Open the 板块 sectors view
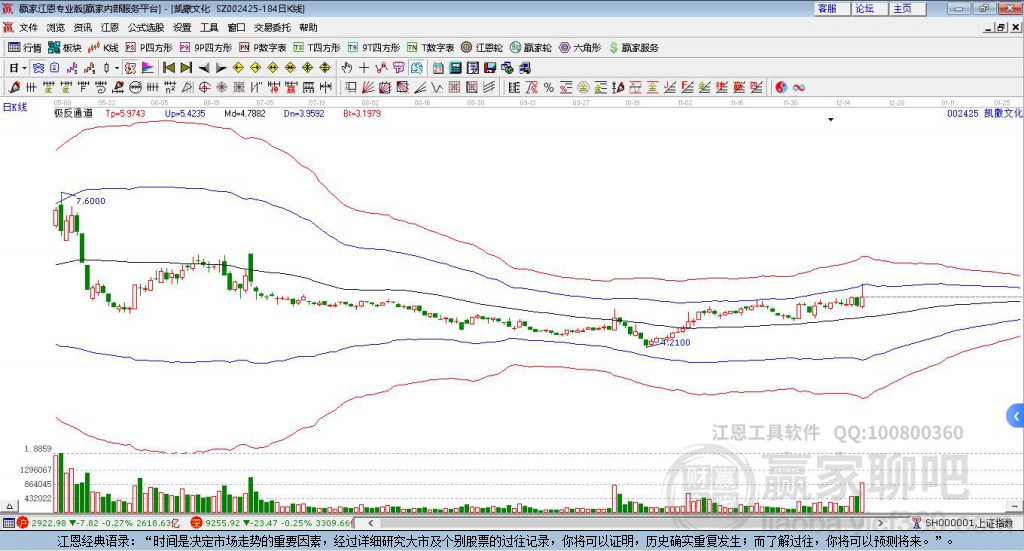1024x551 pixels. tap(65, 48)
